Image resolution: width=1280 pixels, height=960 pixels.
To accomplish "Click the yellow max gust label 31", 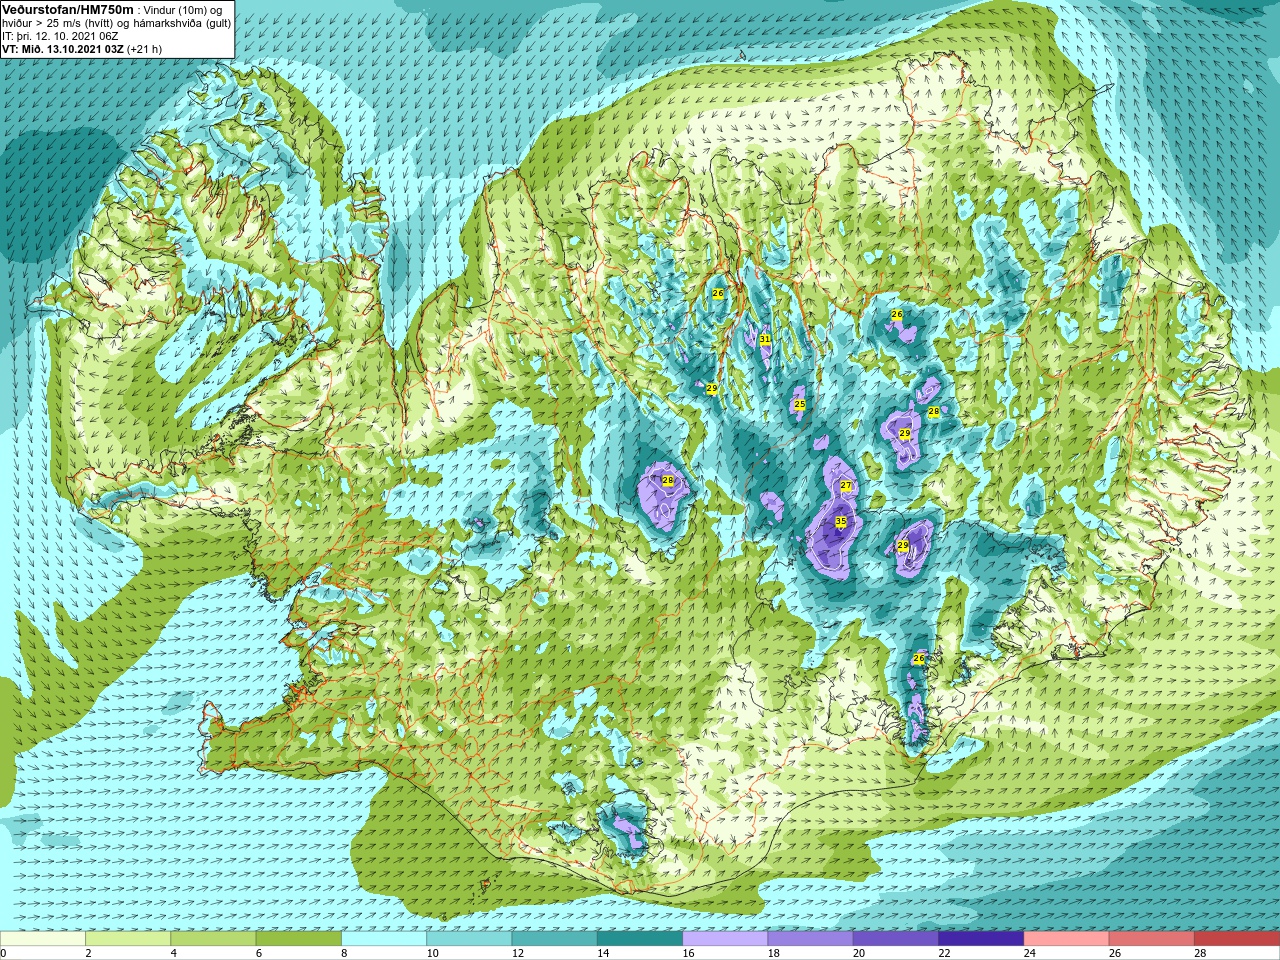I will [x=765, y=339].
